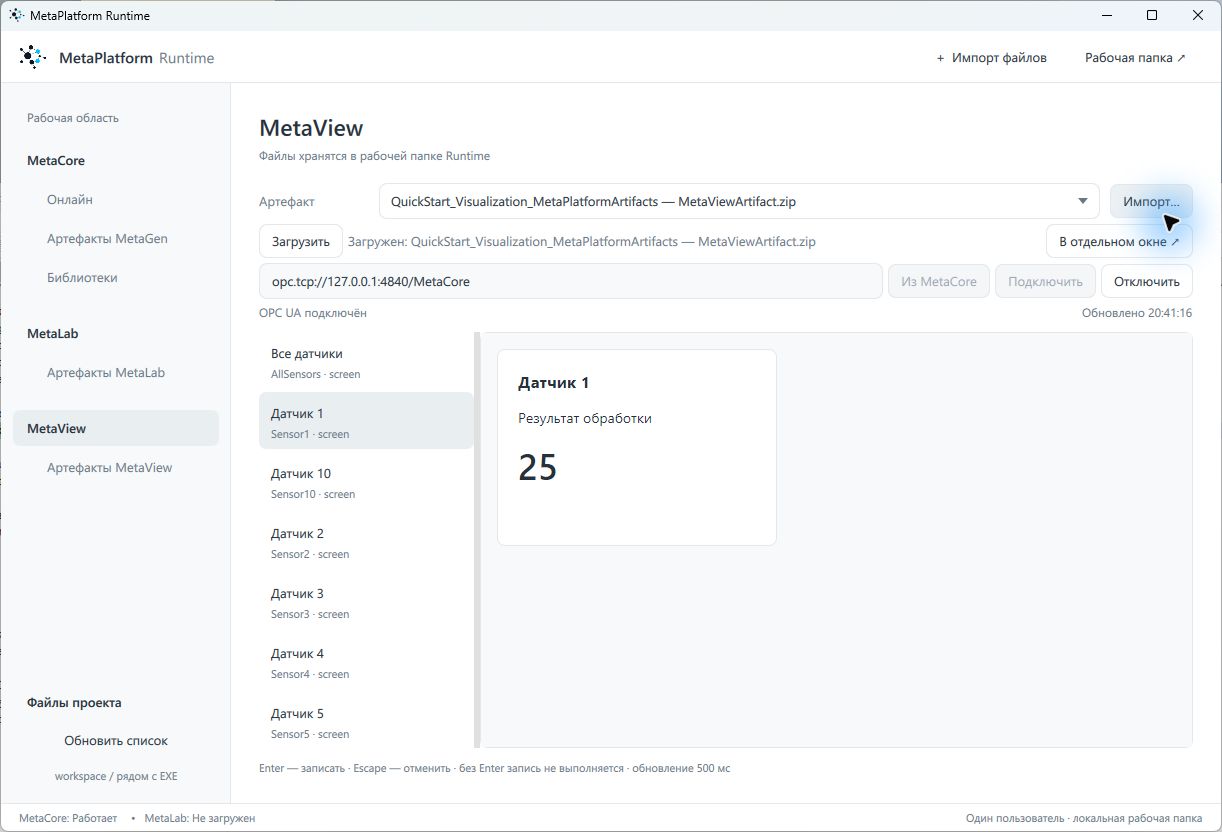Select Датчик 2 in screen list
This screenshot has width=1222, height=832.
click(366, 542)
